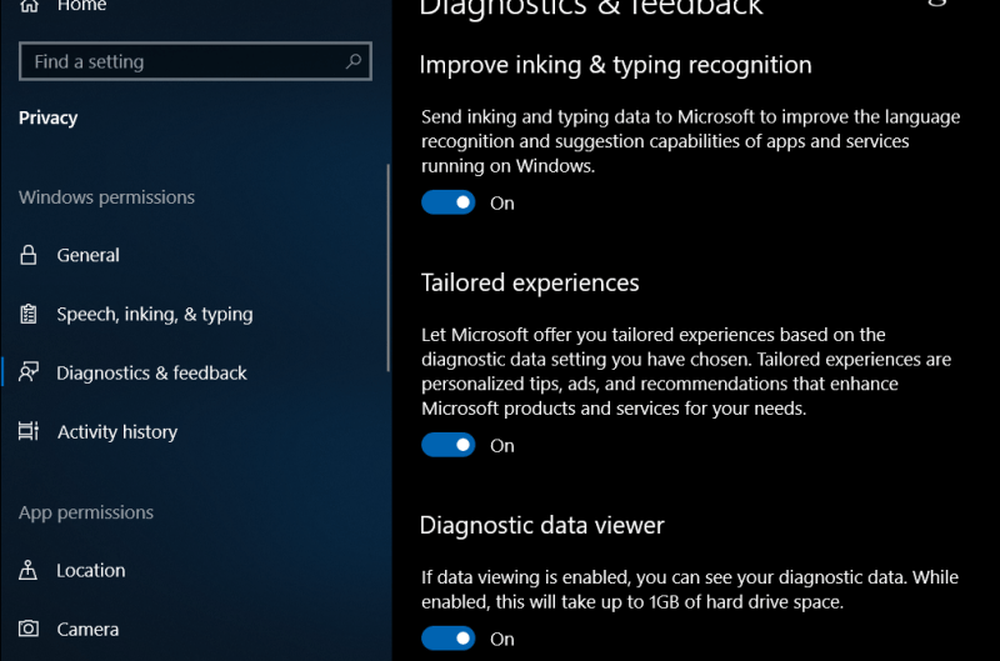The width and height of the screenshot is (1000, 661).
Task: Disable the Tailored experiences toggle
Action: tap(448, 445)
